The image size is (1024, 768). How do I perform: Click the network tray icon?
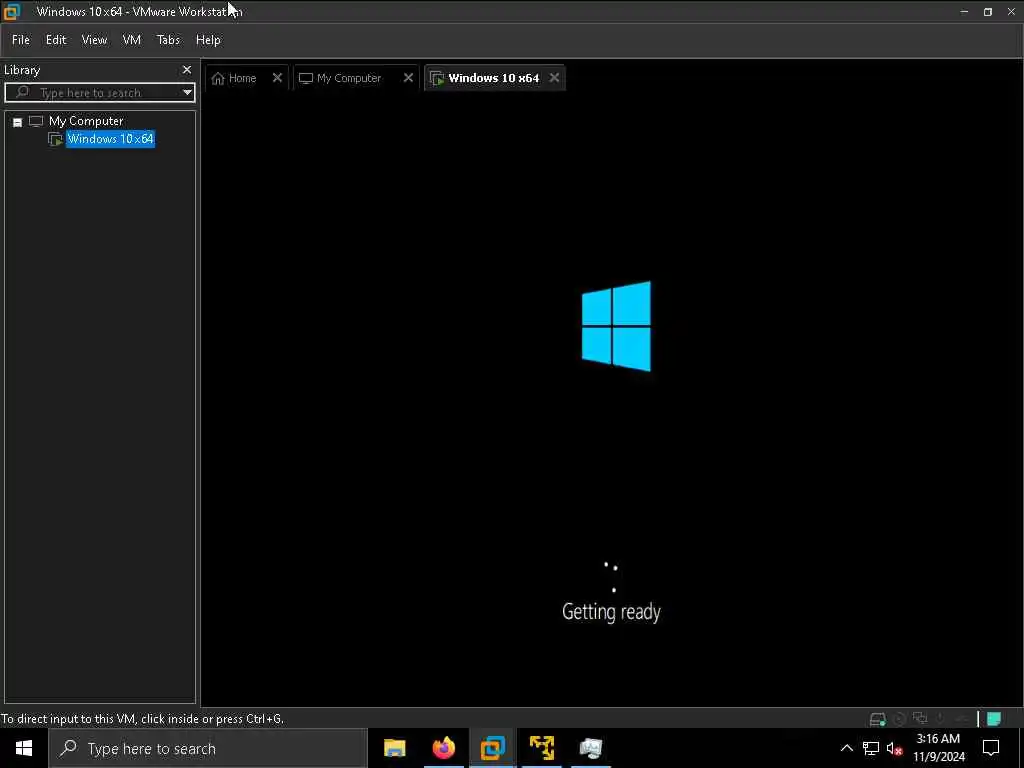point(871,748)
